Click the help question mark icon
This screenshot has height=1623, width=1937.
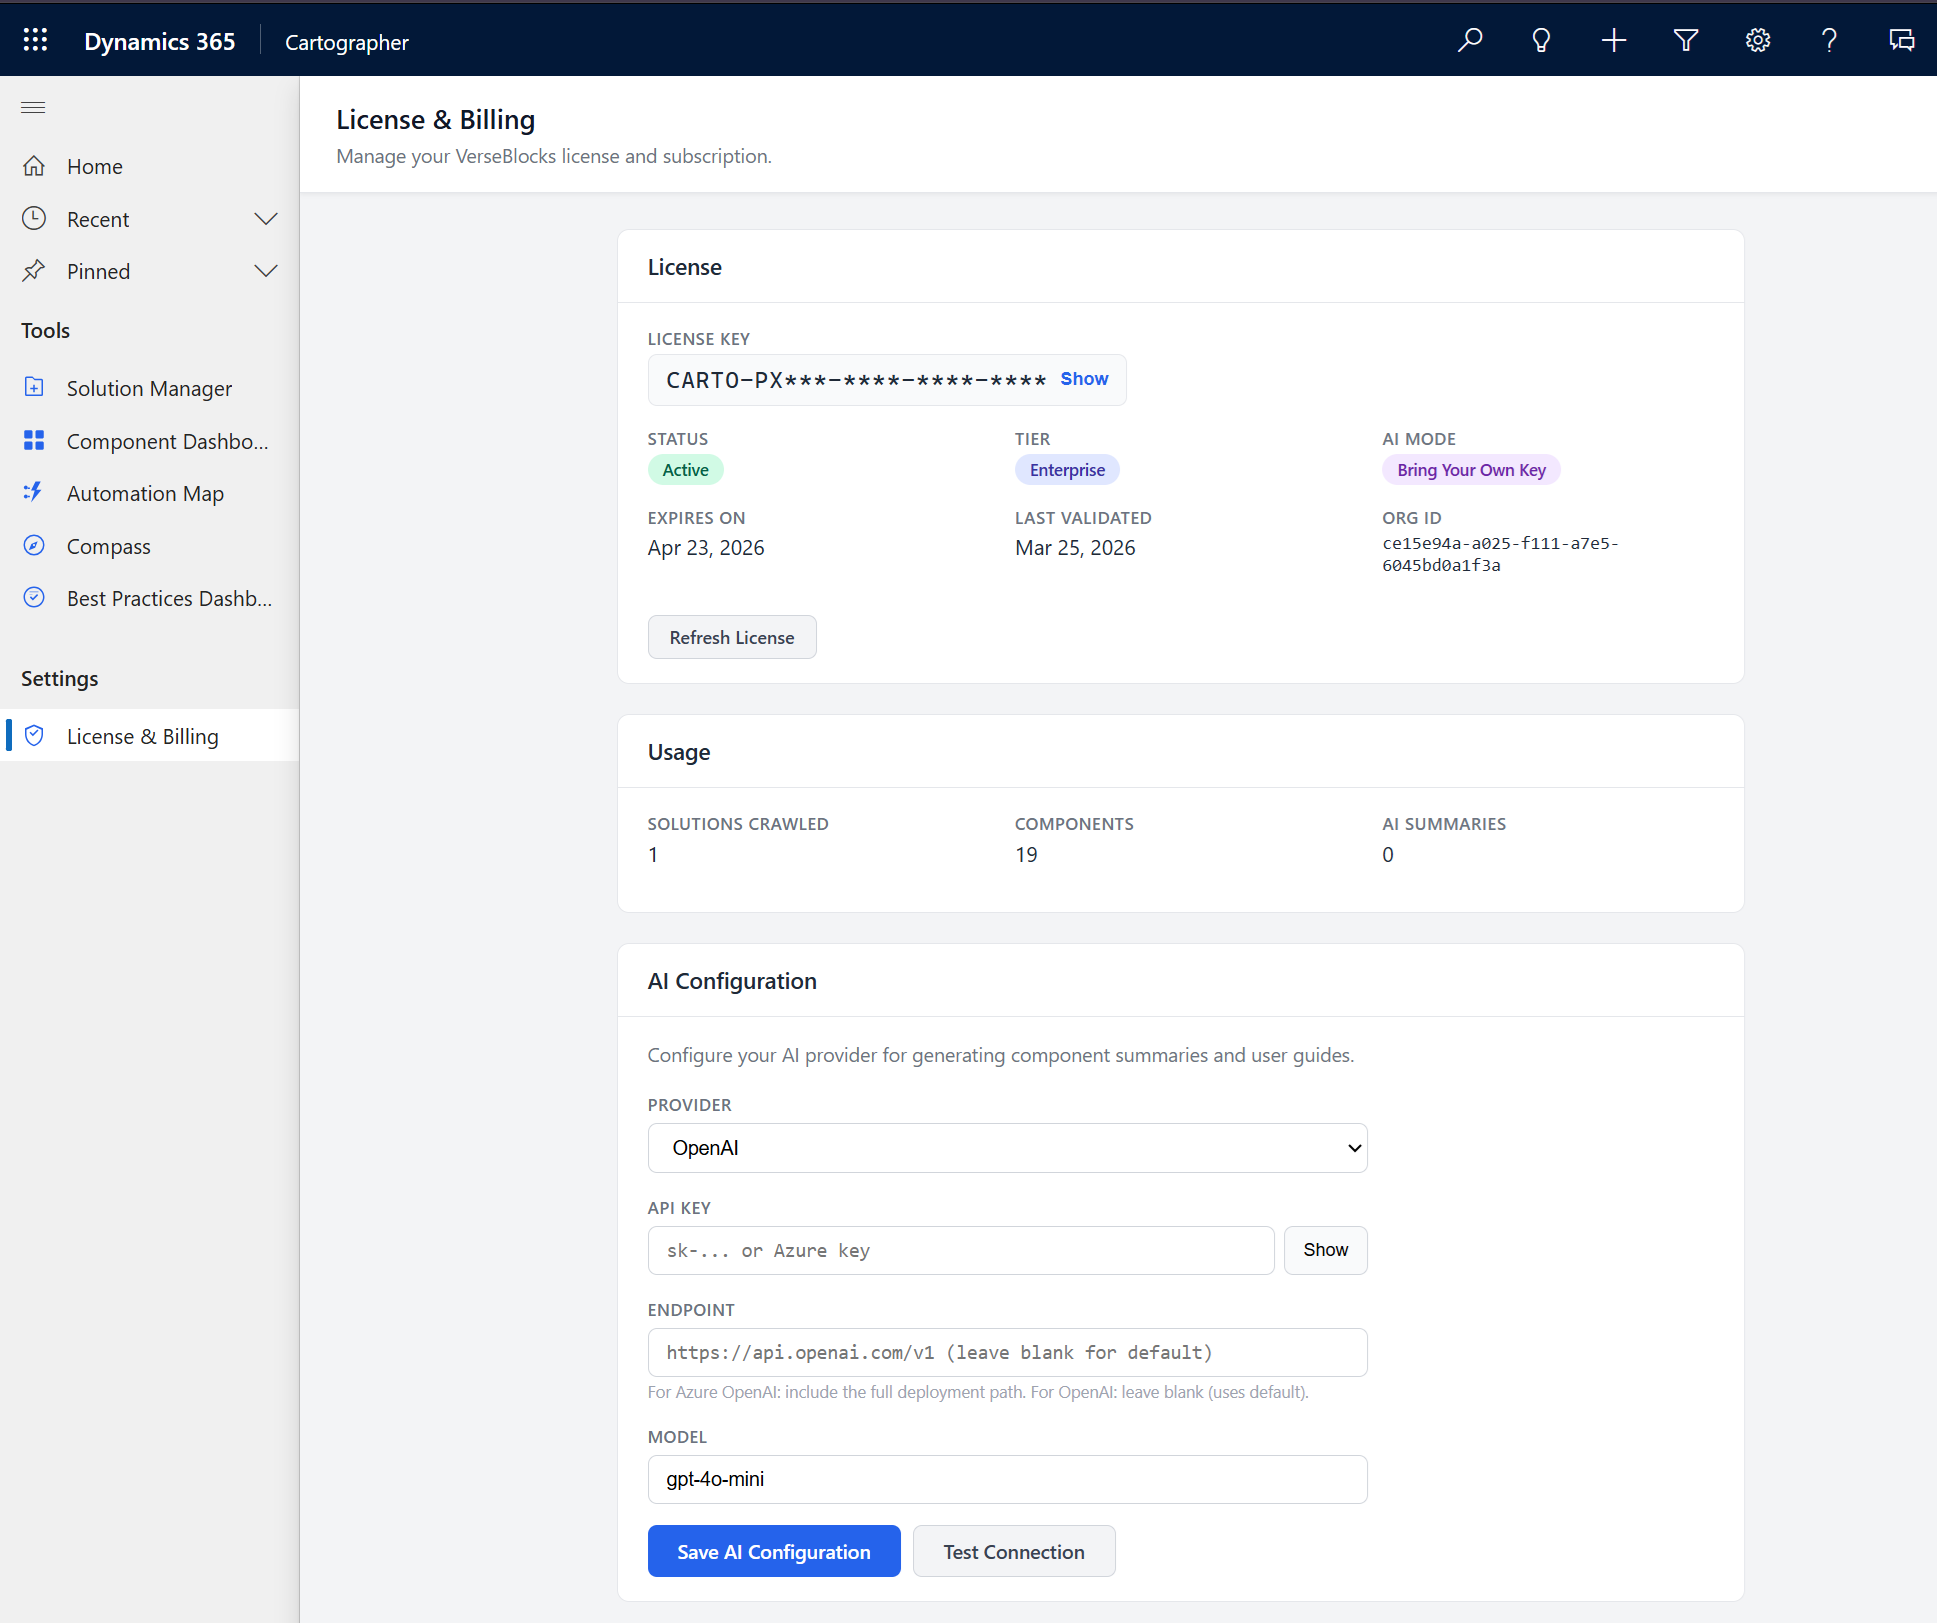(1829, 40)
